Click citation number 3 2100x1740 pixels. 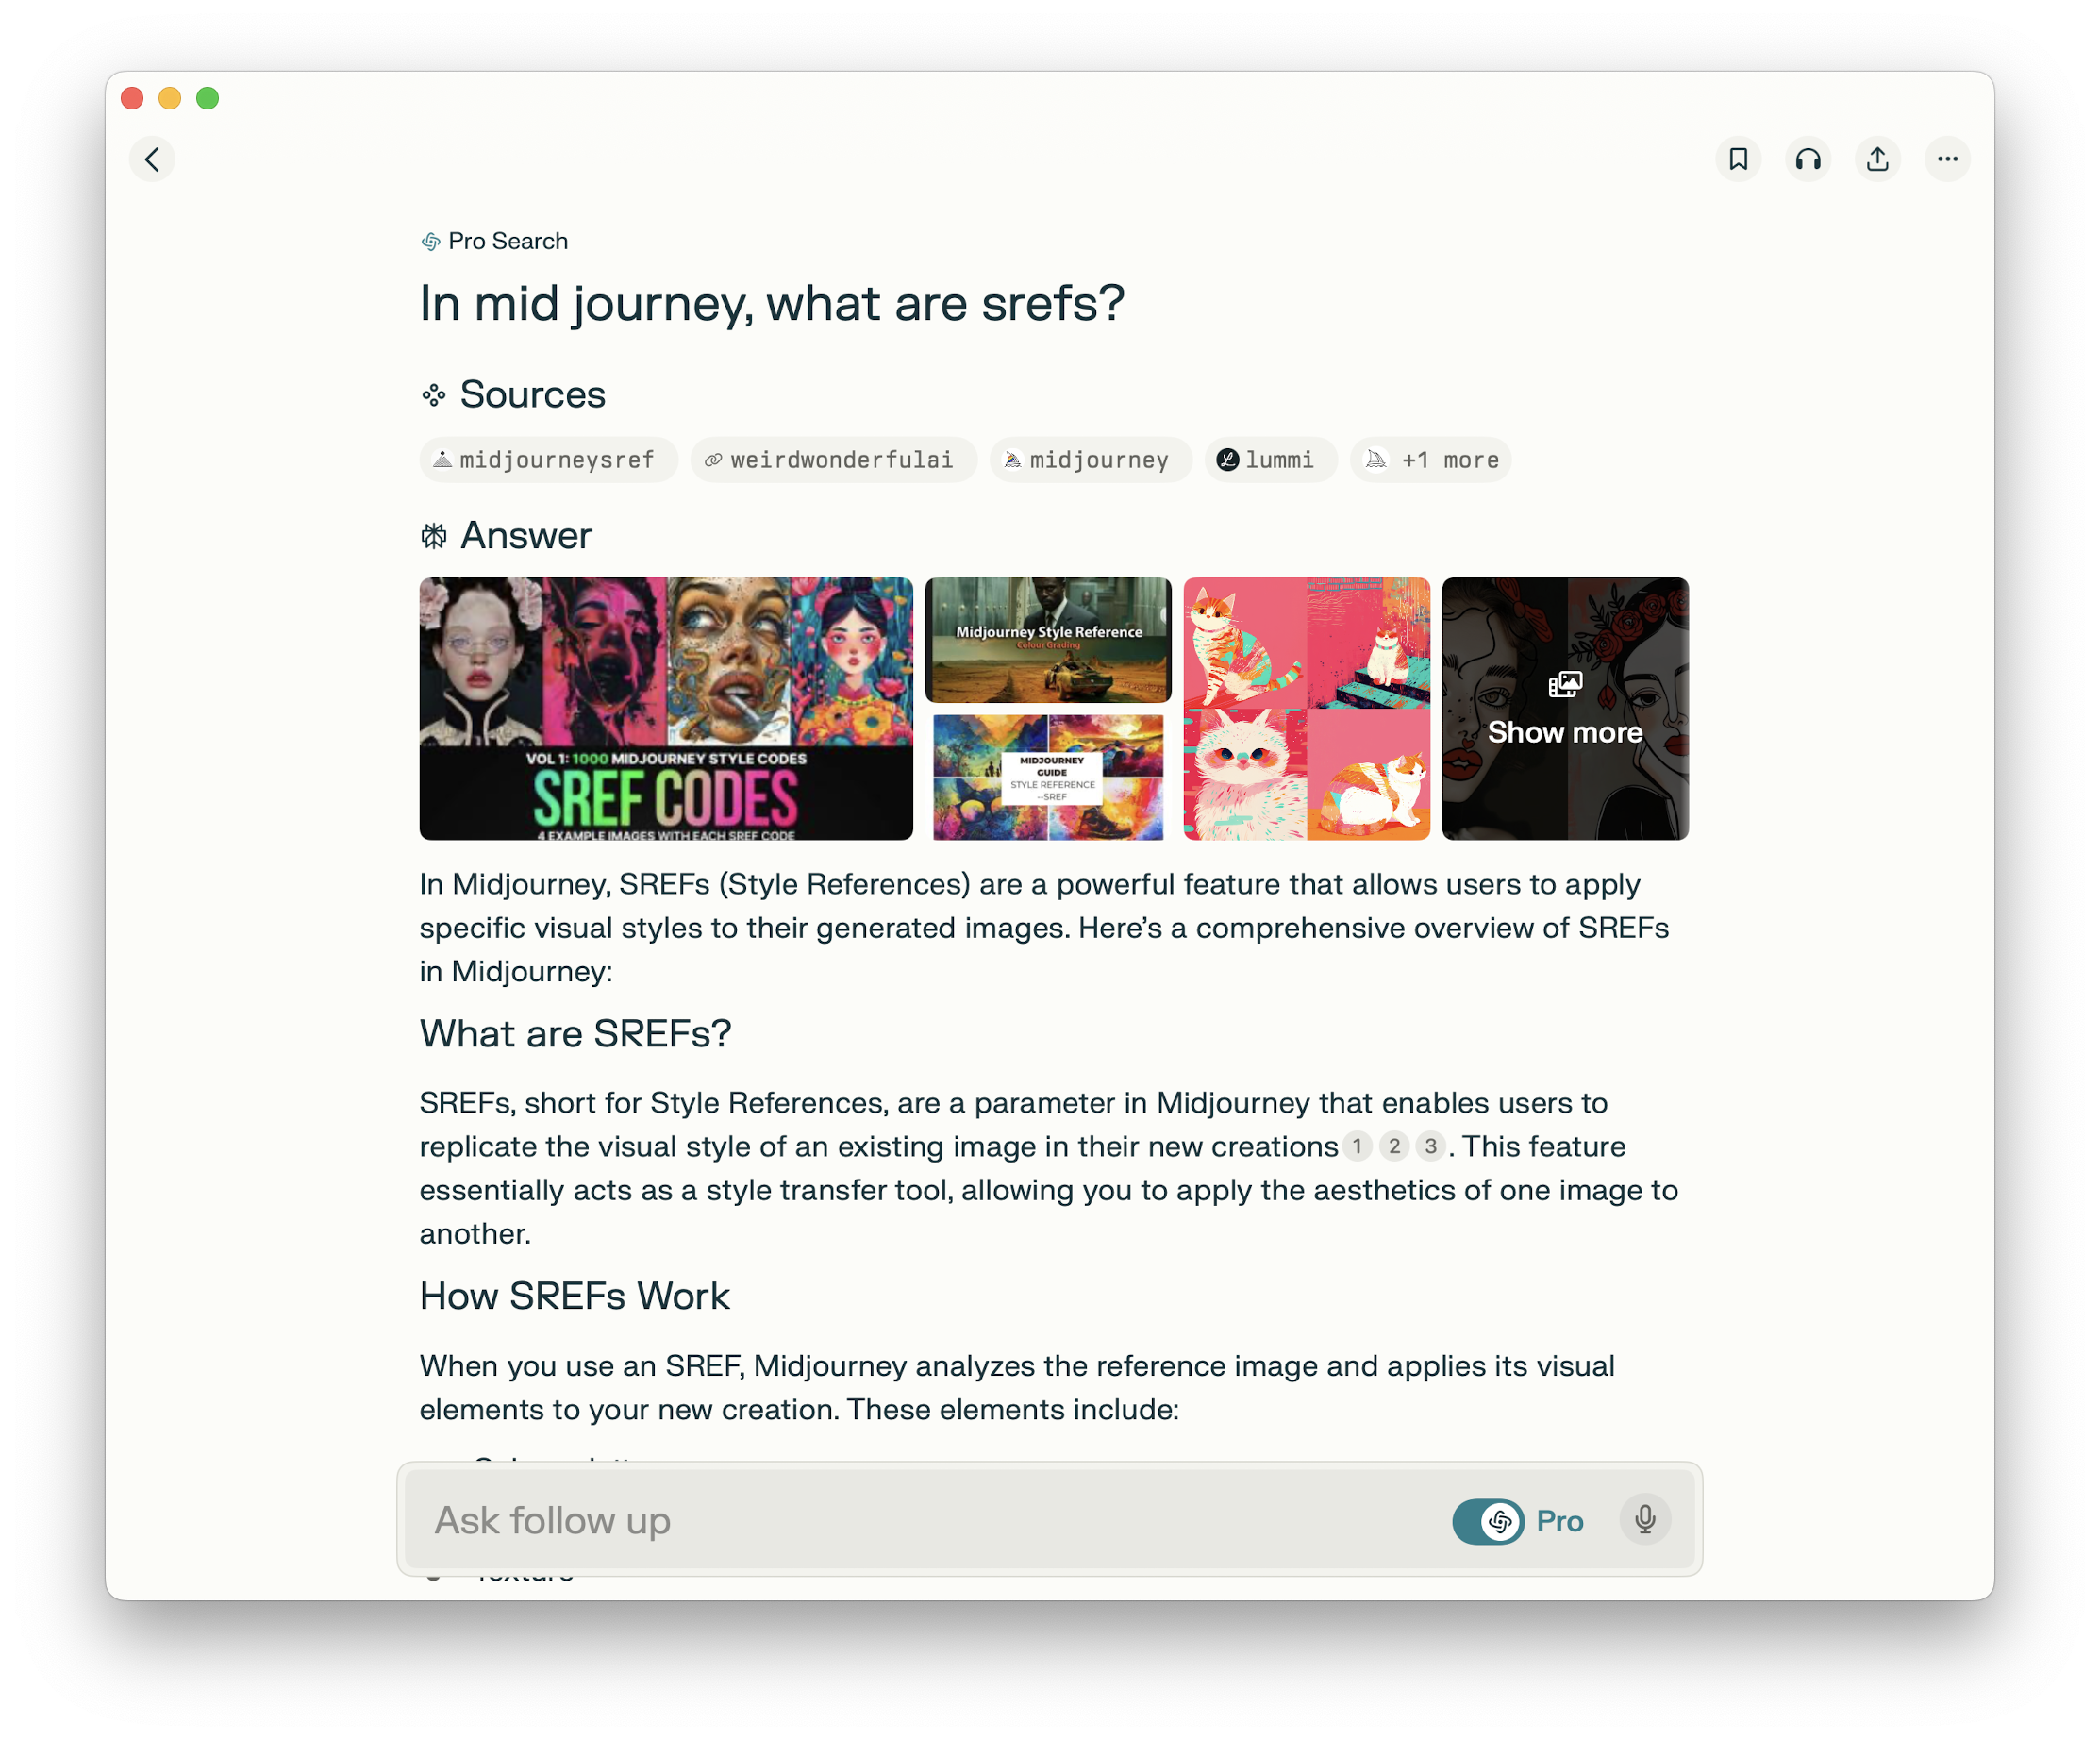click(1431, 1146)
